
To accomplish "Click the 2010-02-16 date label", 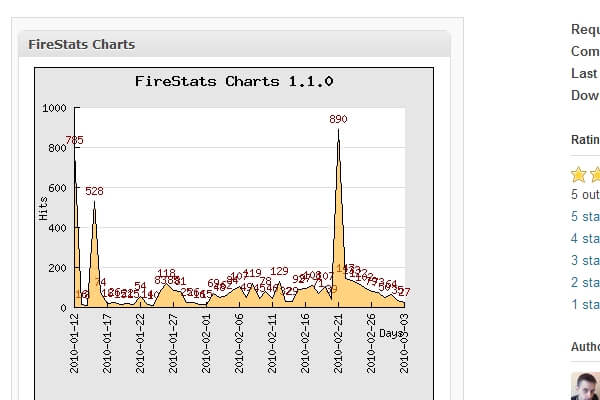I will tap(305, 343).
